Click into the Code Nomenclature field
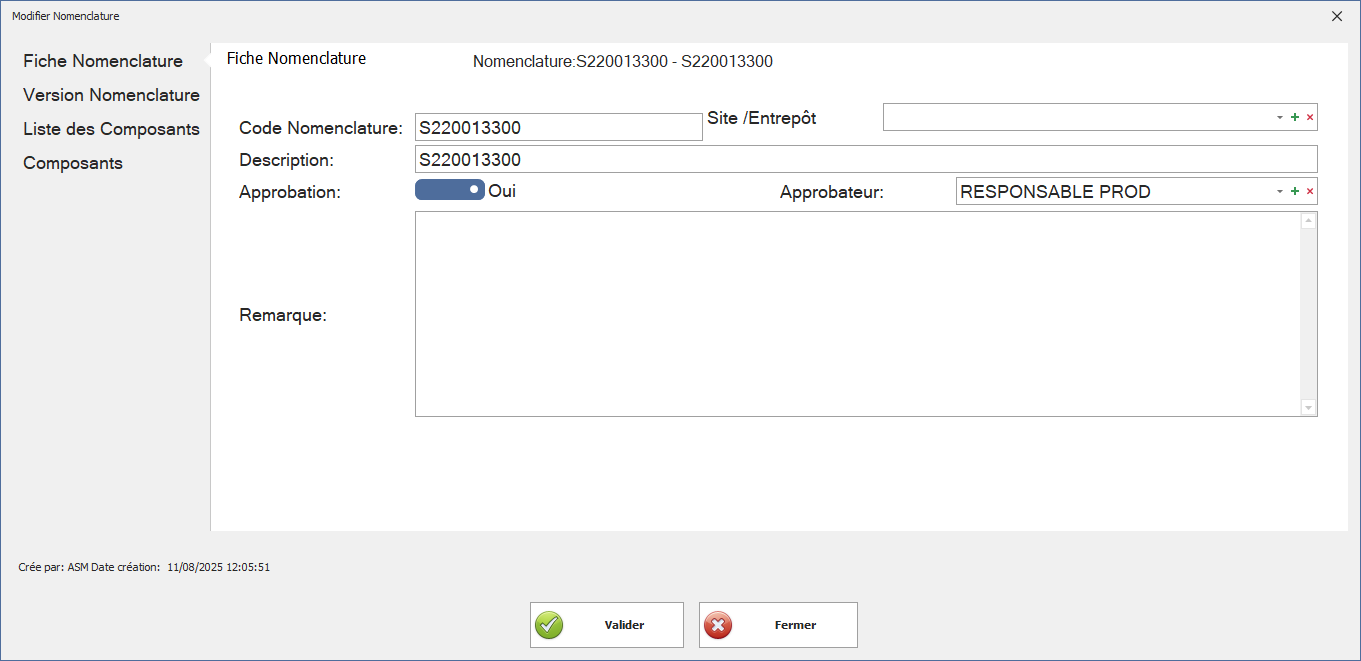The width and height of the screenshot is (1361, 661). click(558, 127)
